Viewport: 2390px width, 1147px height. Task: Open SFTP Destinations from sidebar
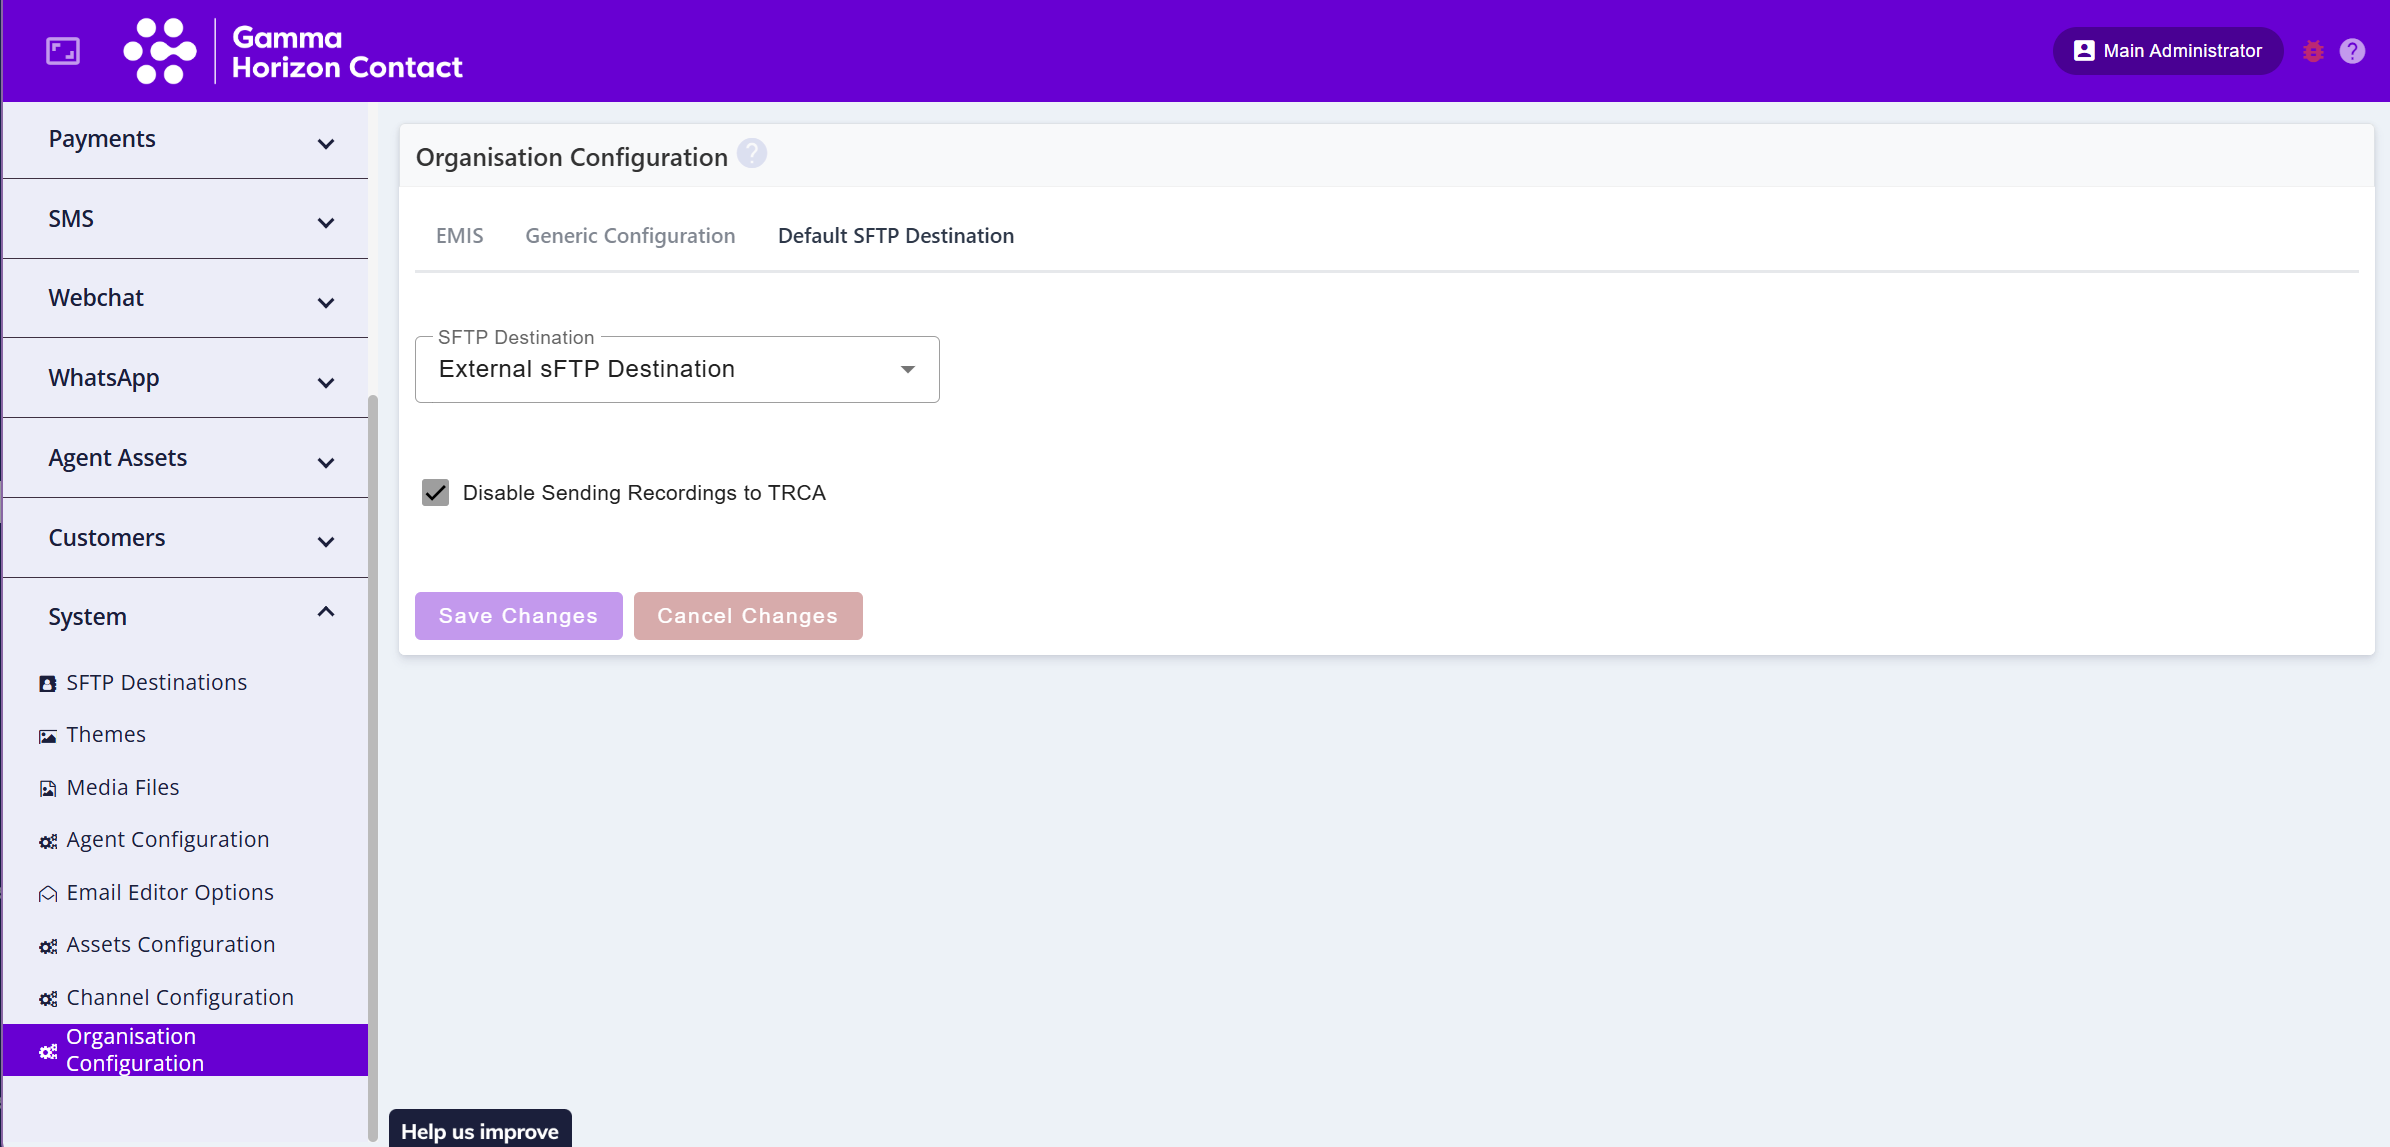pyautogui.click(x=156, y=682)
